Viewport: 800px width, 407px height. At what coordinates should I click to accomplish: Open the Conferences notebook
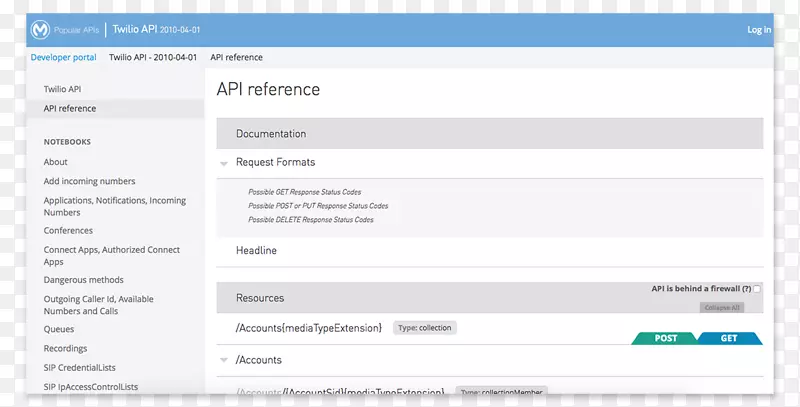pyautogui.click(x=68, y=231)
